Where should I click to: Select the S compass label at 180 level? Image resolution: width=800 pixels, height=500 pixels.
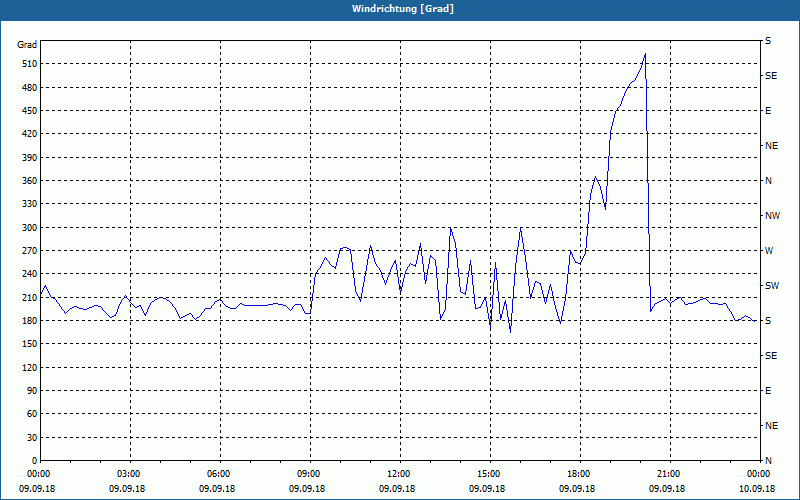[x=768, y=321]
